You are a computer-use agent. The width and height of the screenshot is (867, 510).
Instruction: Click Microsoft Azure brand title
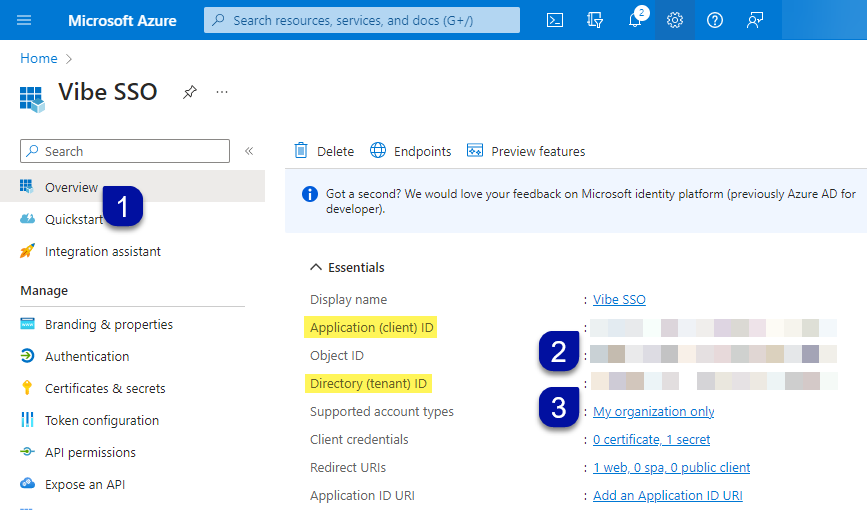click(122, 20)
